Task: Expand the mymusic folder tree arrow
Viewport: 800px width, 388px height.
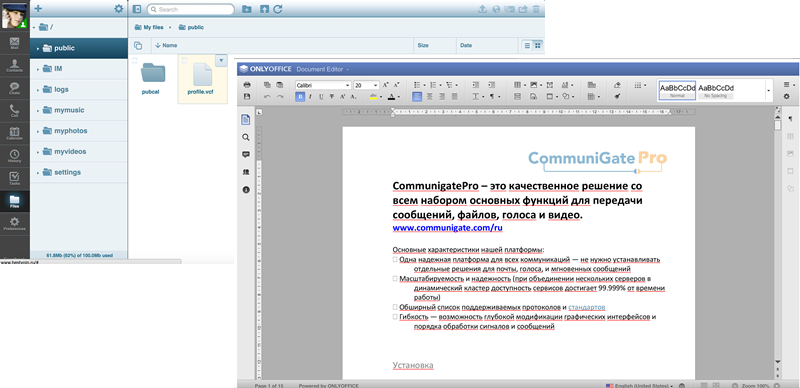Action: (x=38, y=110)
